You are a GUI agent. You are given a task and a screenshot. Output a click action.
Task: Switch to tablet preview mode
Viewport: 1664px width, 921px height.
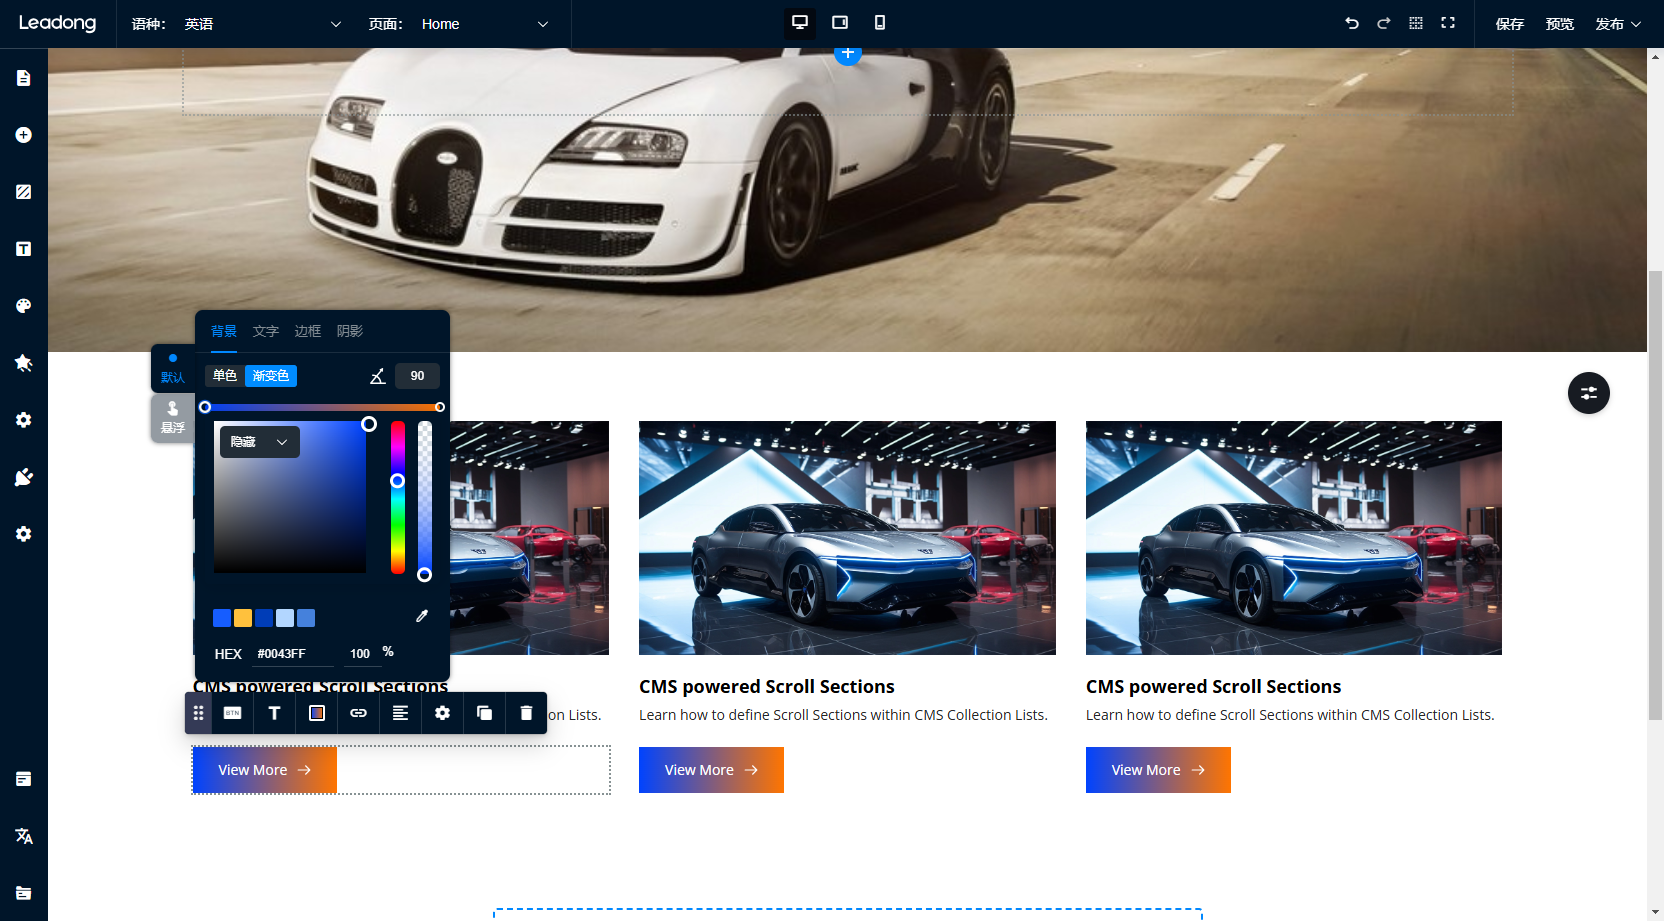click(840, 23)
